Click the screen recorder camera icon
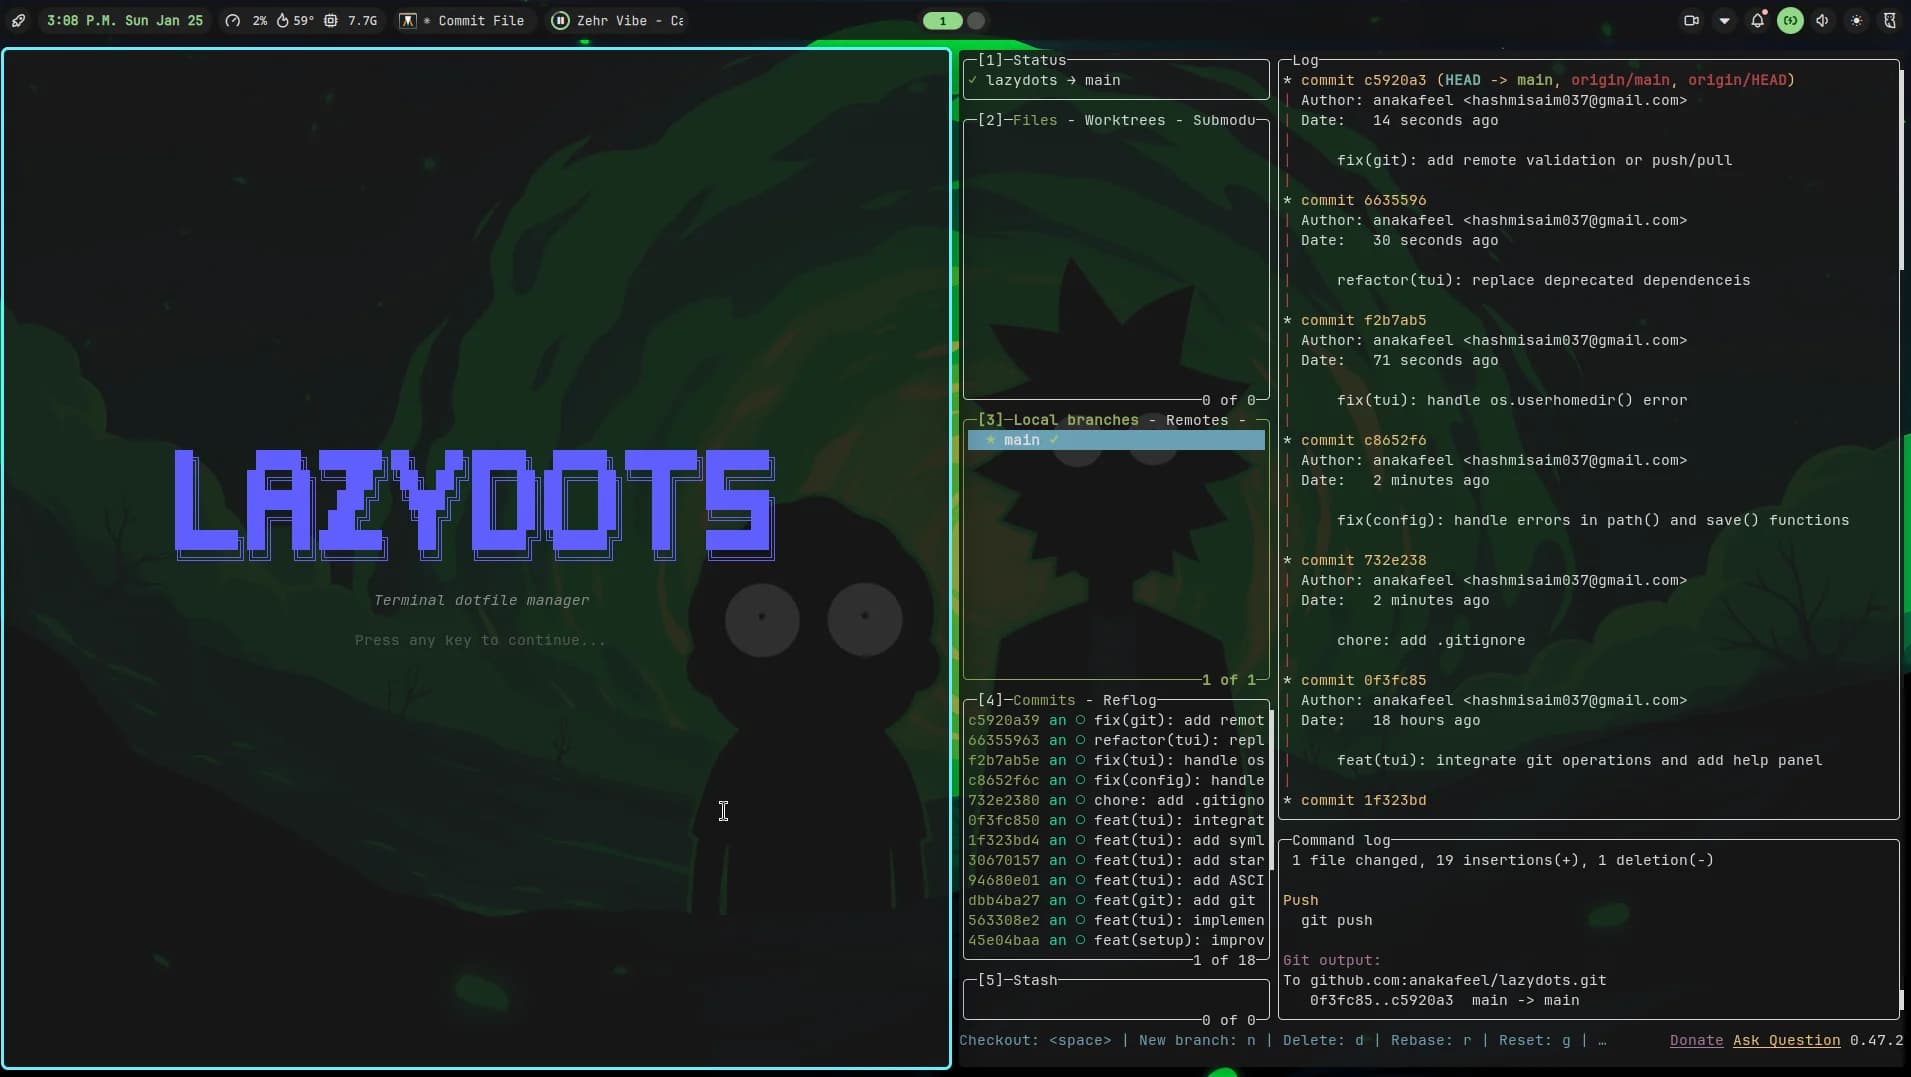 (x=1691, y=20)
